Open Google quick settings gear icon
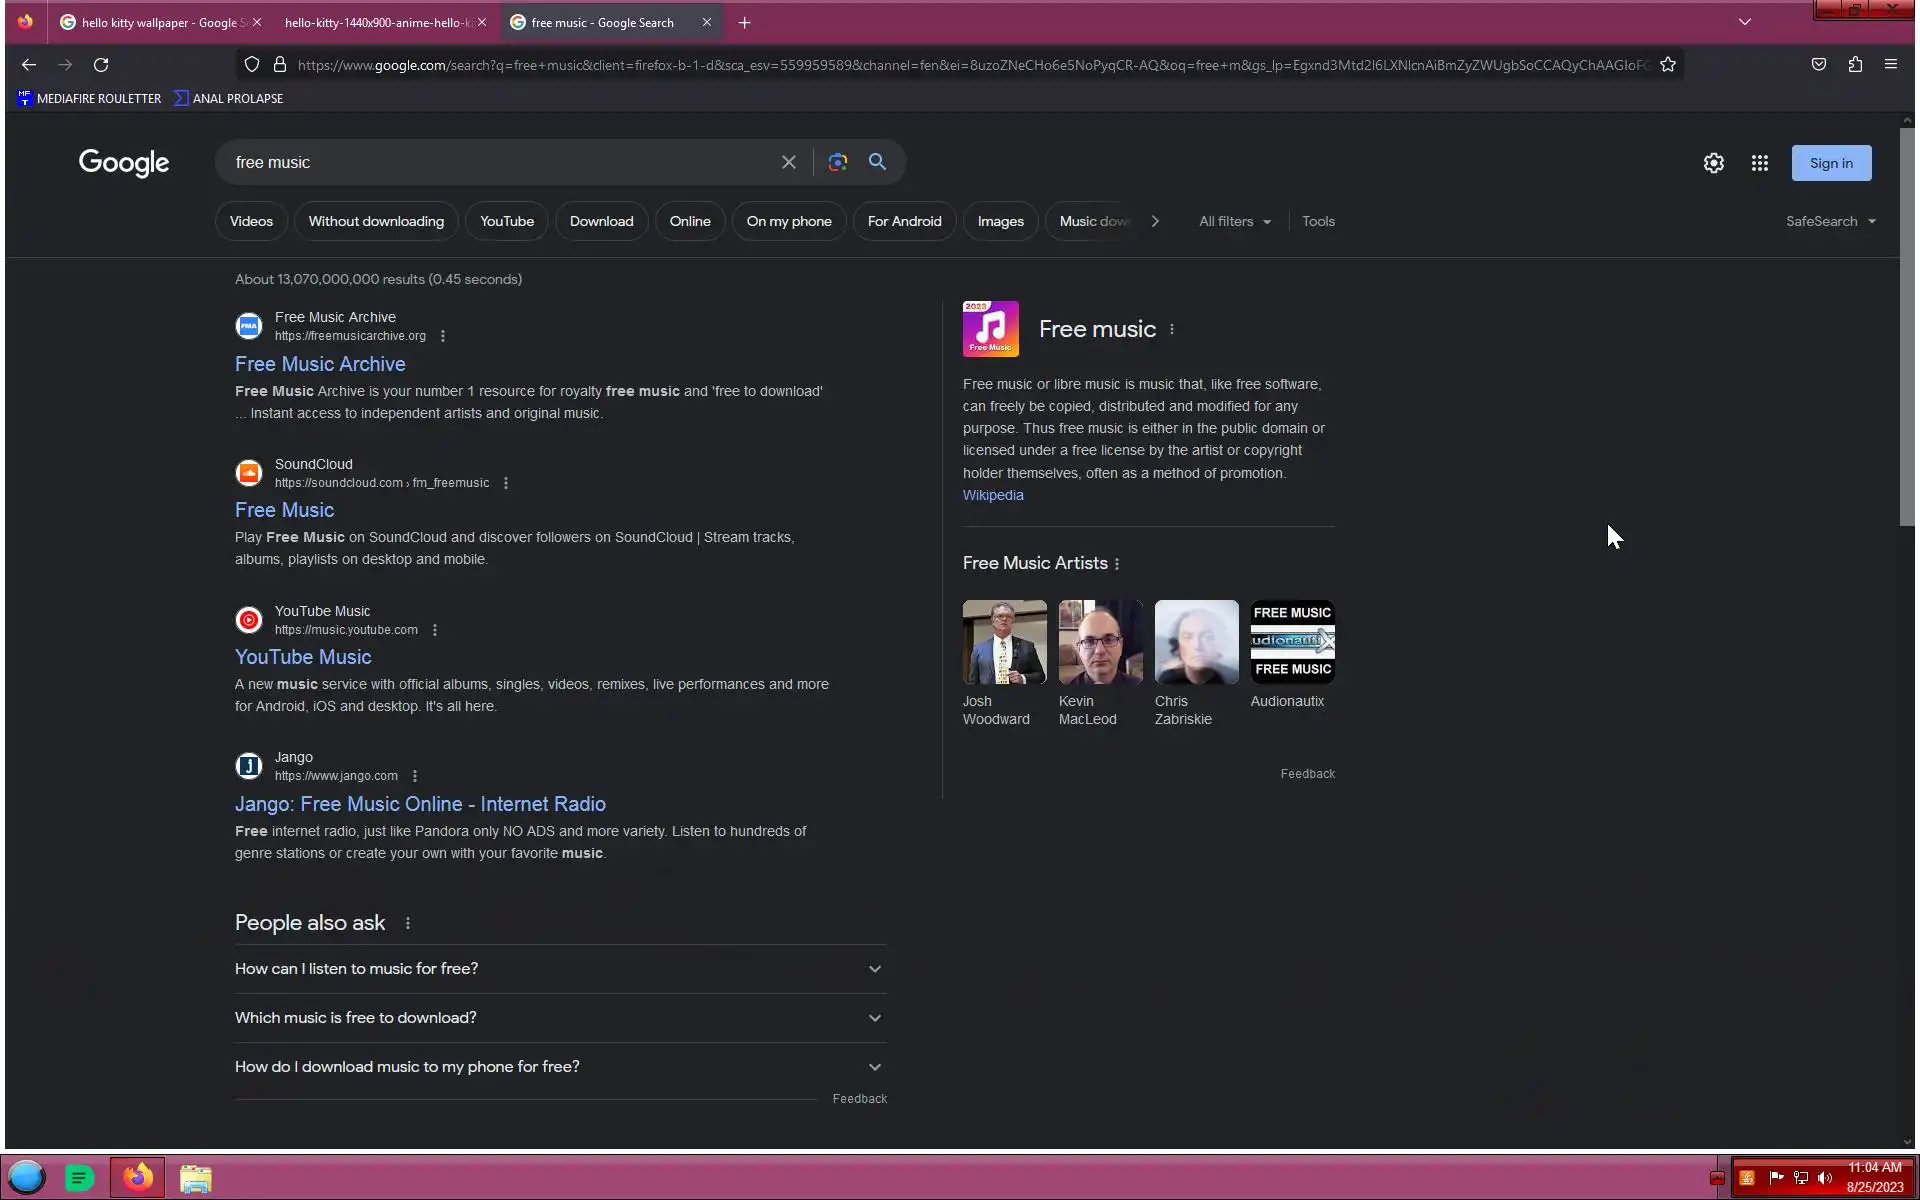Viewport: 1920px width, 1200px height. pyautogui.click(x=1713, y=163)
